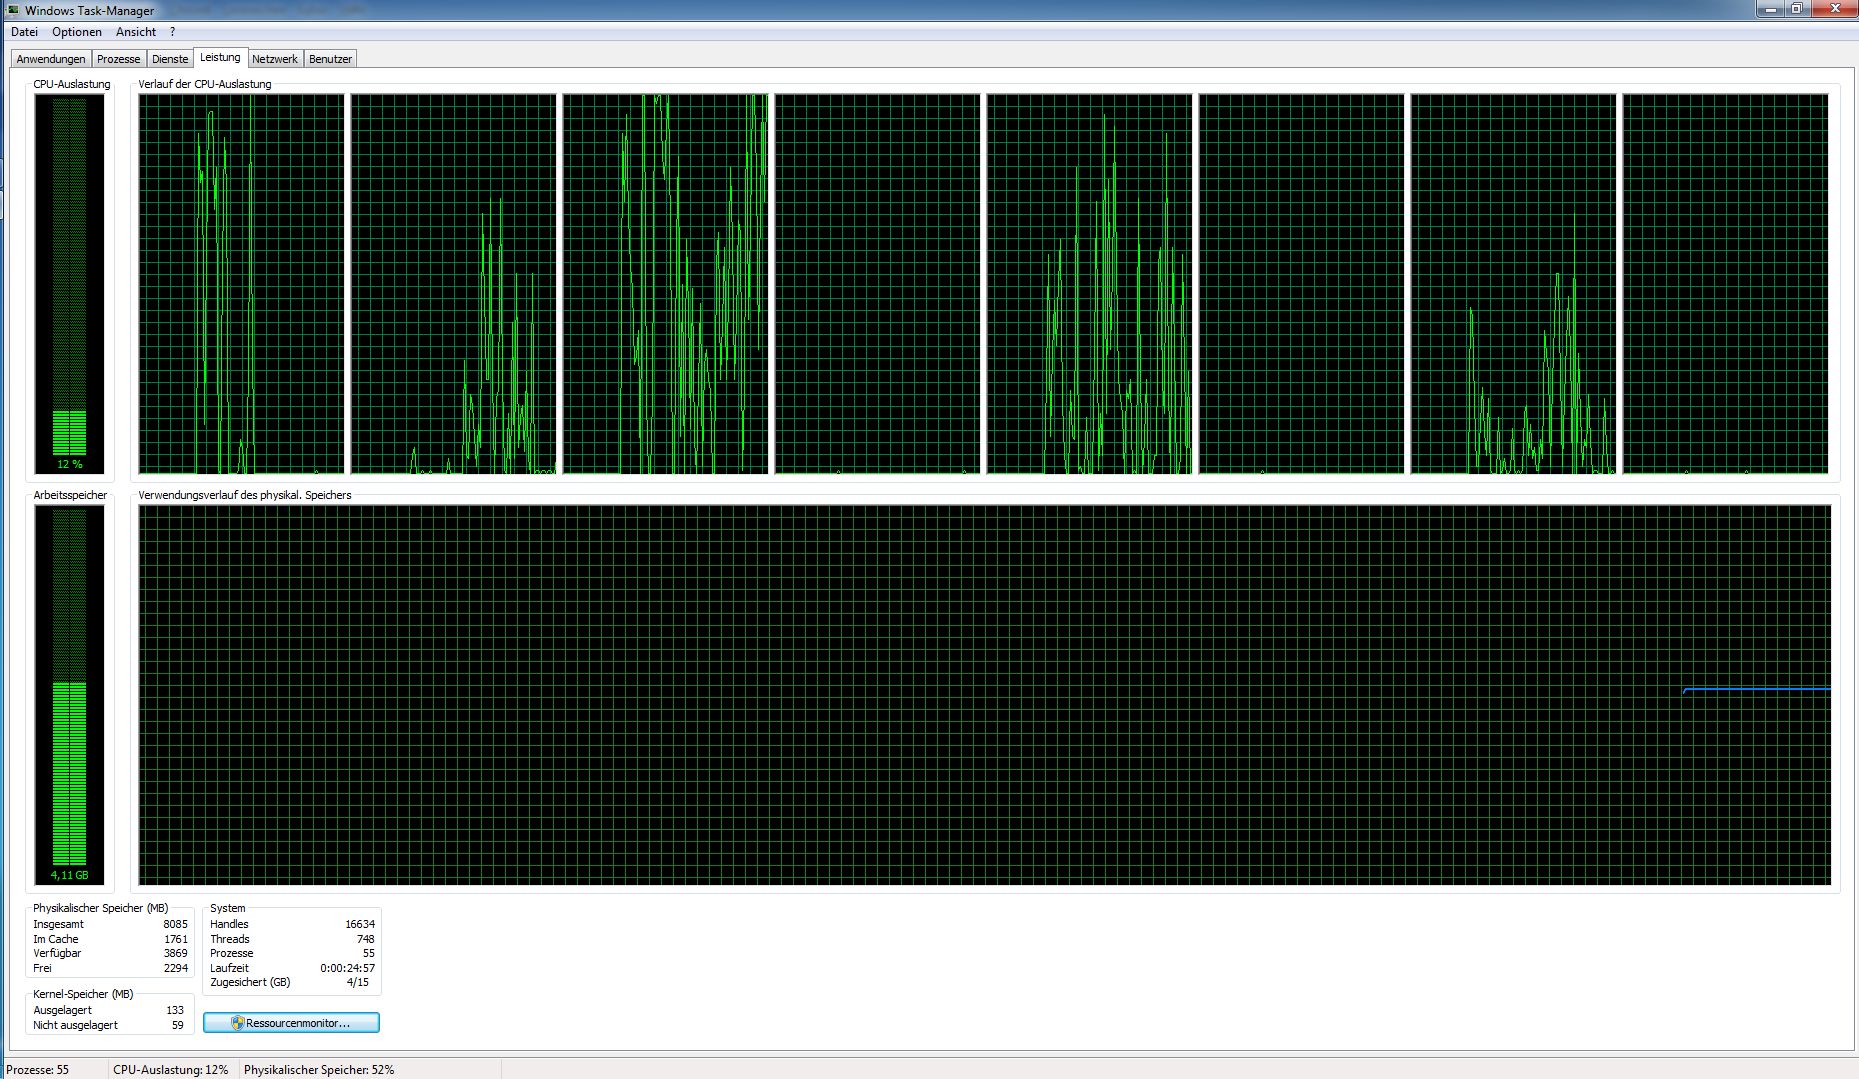Click the eighth CPU core history graph
1859x1079 pixels.
pos(1725,284)
